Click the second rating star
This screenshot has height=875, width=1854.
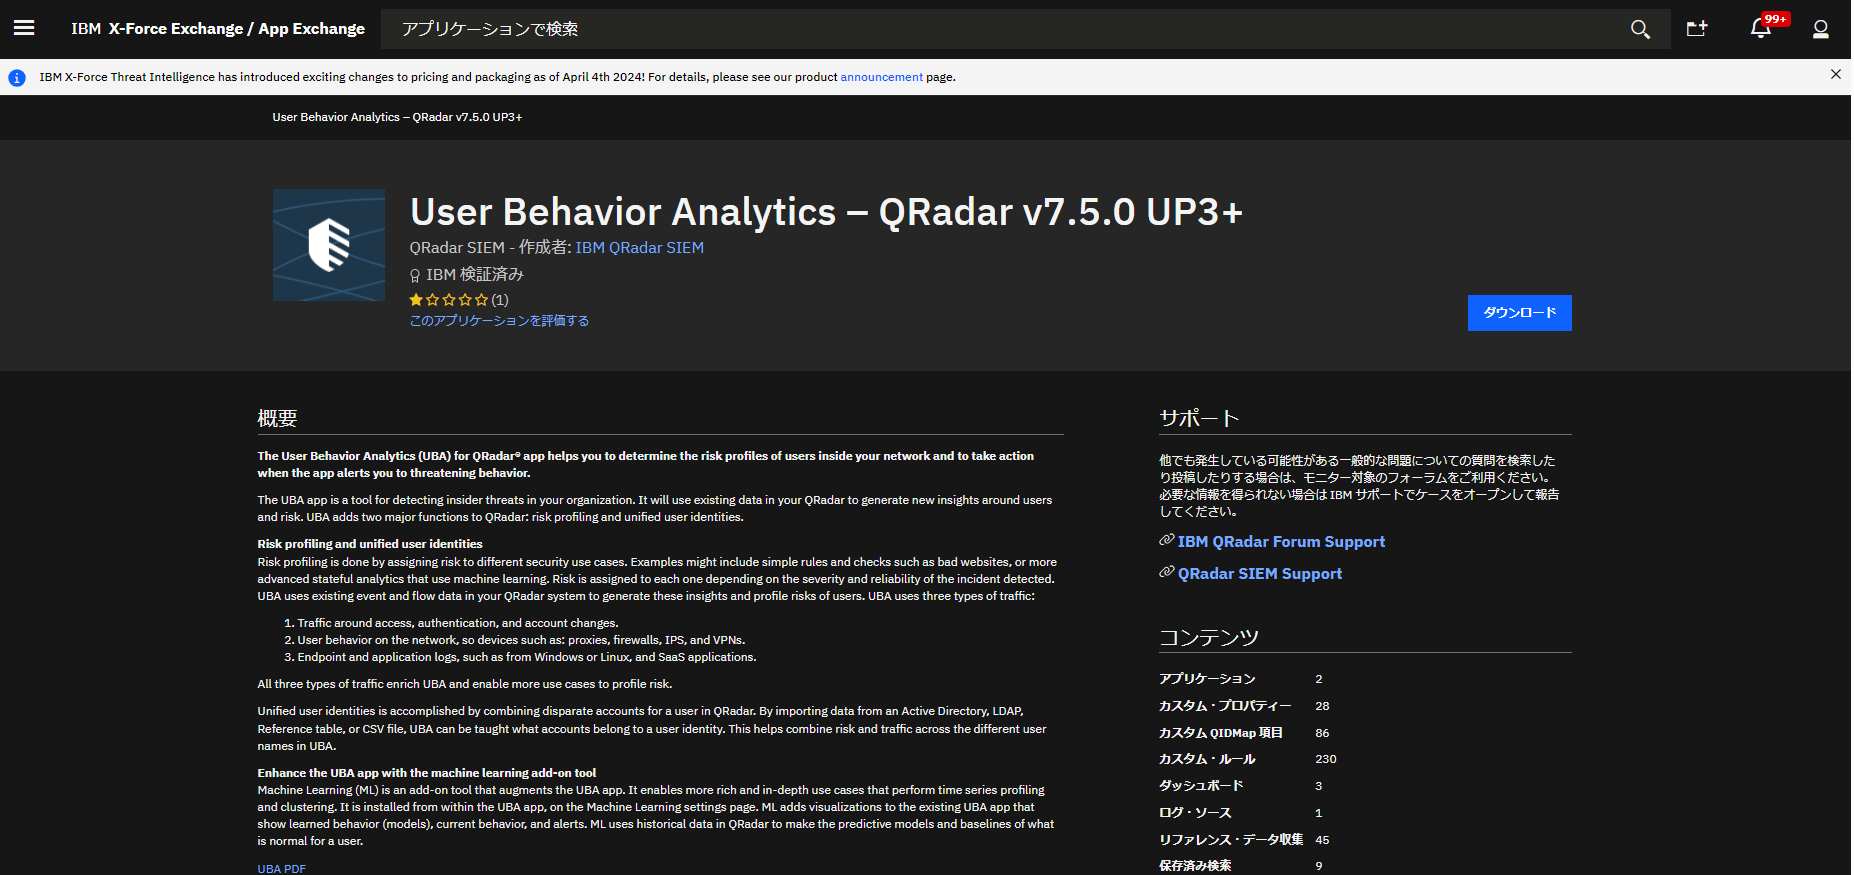(432, 300)
